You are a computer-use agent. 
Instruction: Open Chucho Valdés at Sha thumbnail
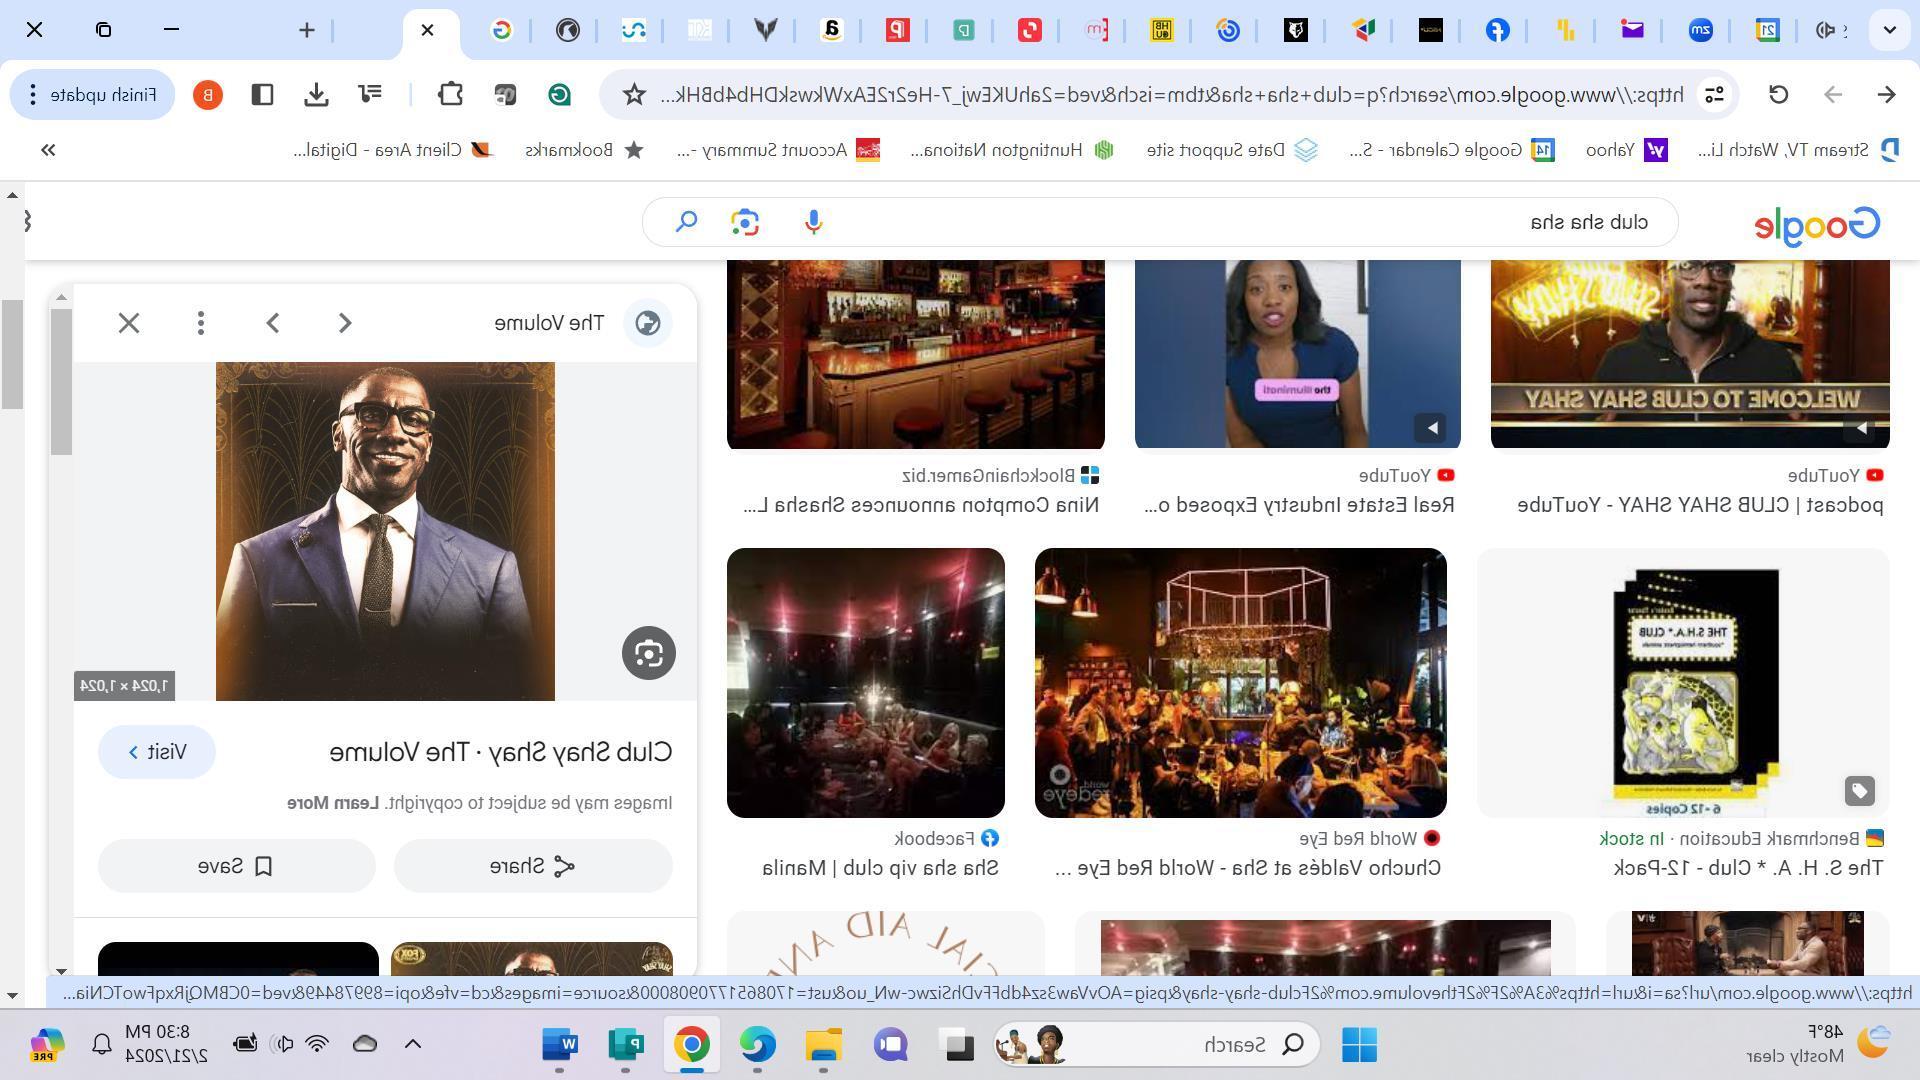coord(1240,683)
